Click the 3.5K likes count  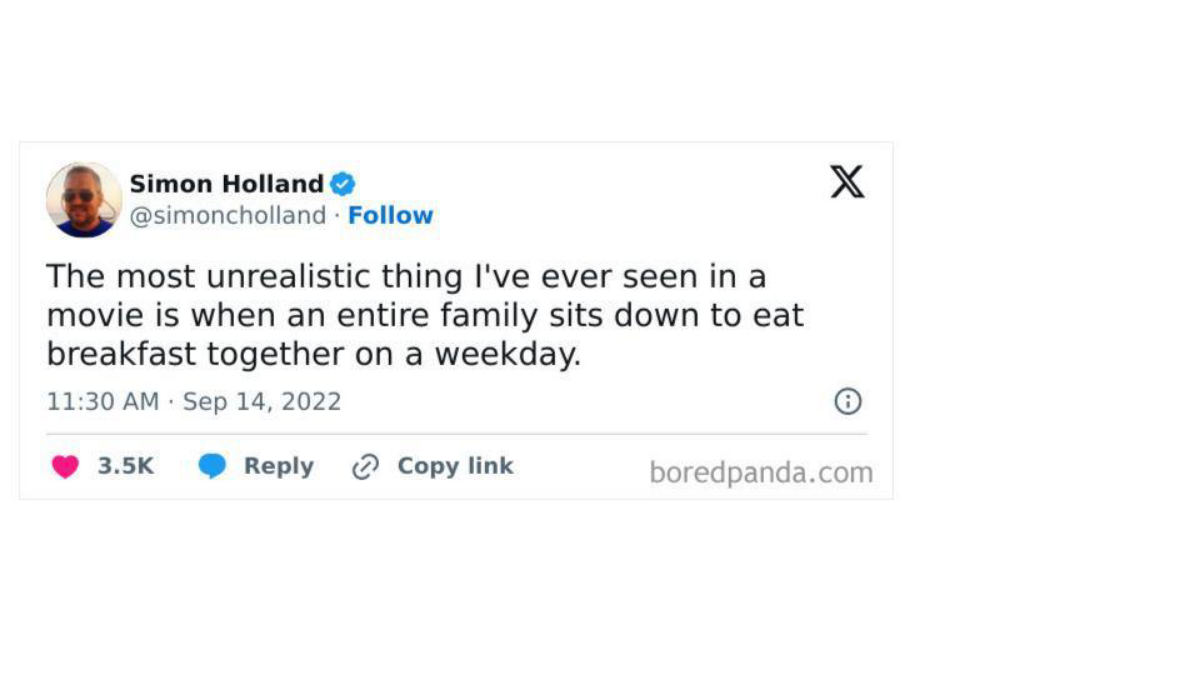coord(126,466)
